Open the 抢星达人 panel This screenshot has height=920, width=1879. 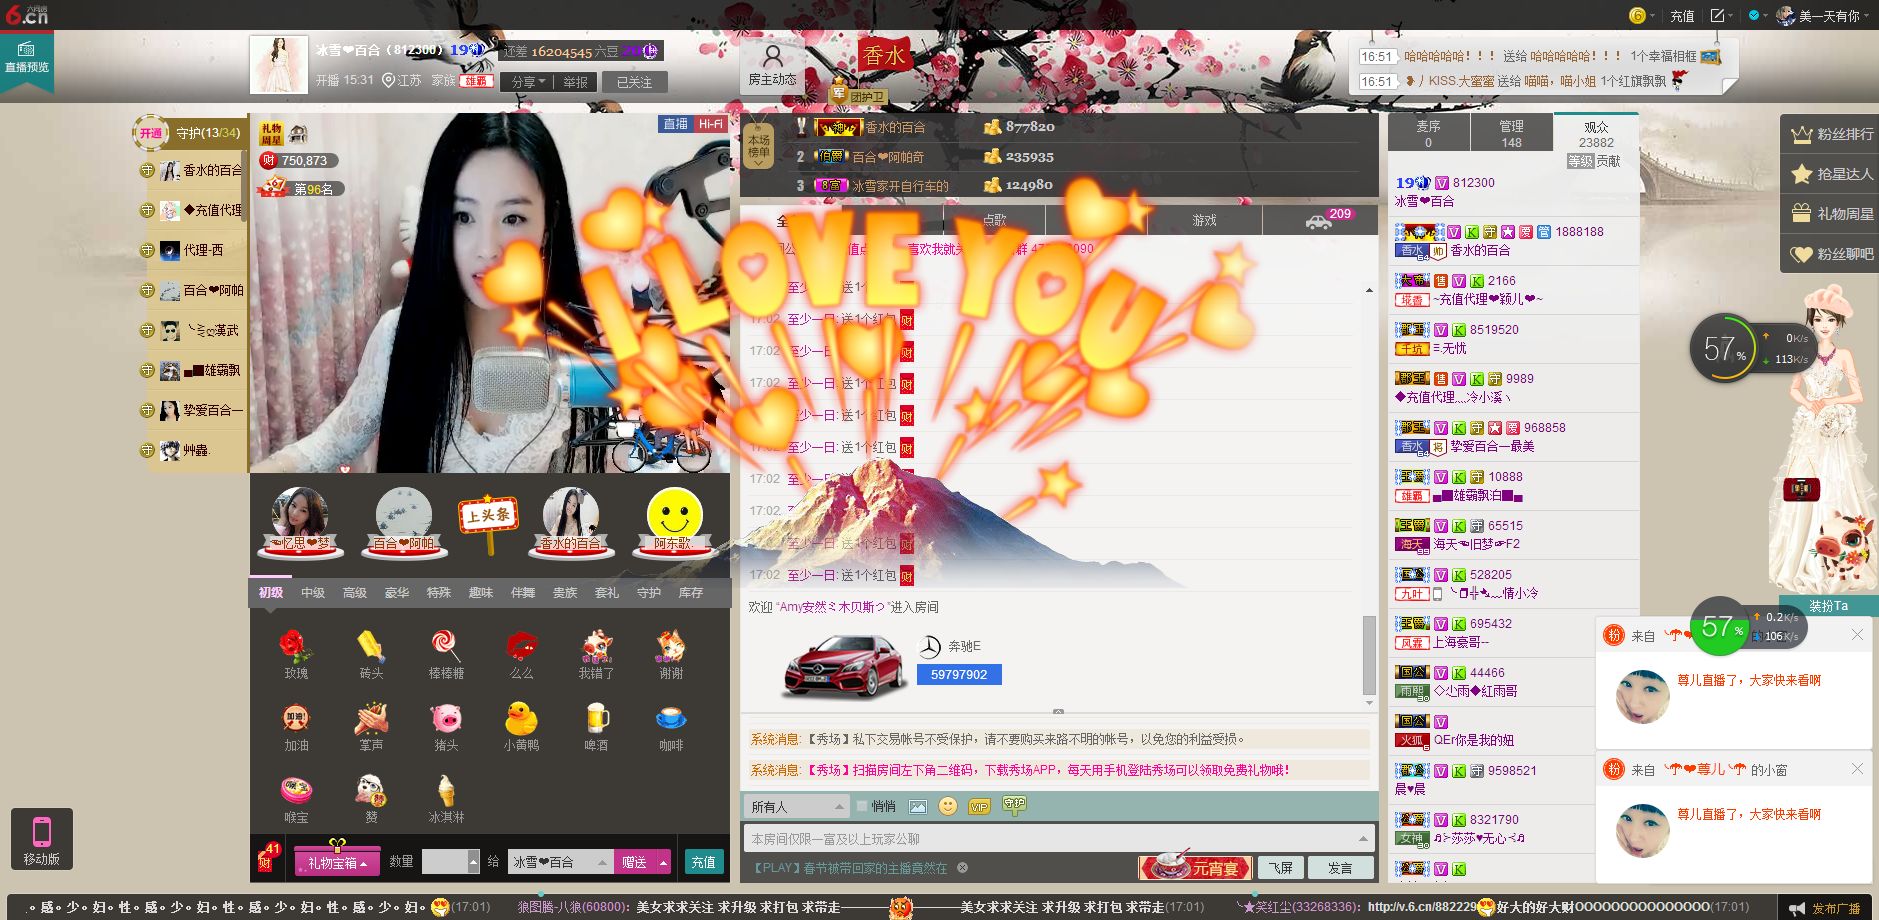point(1829,174)
